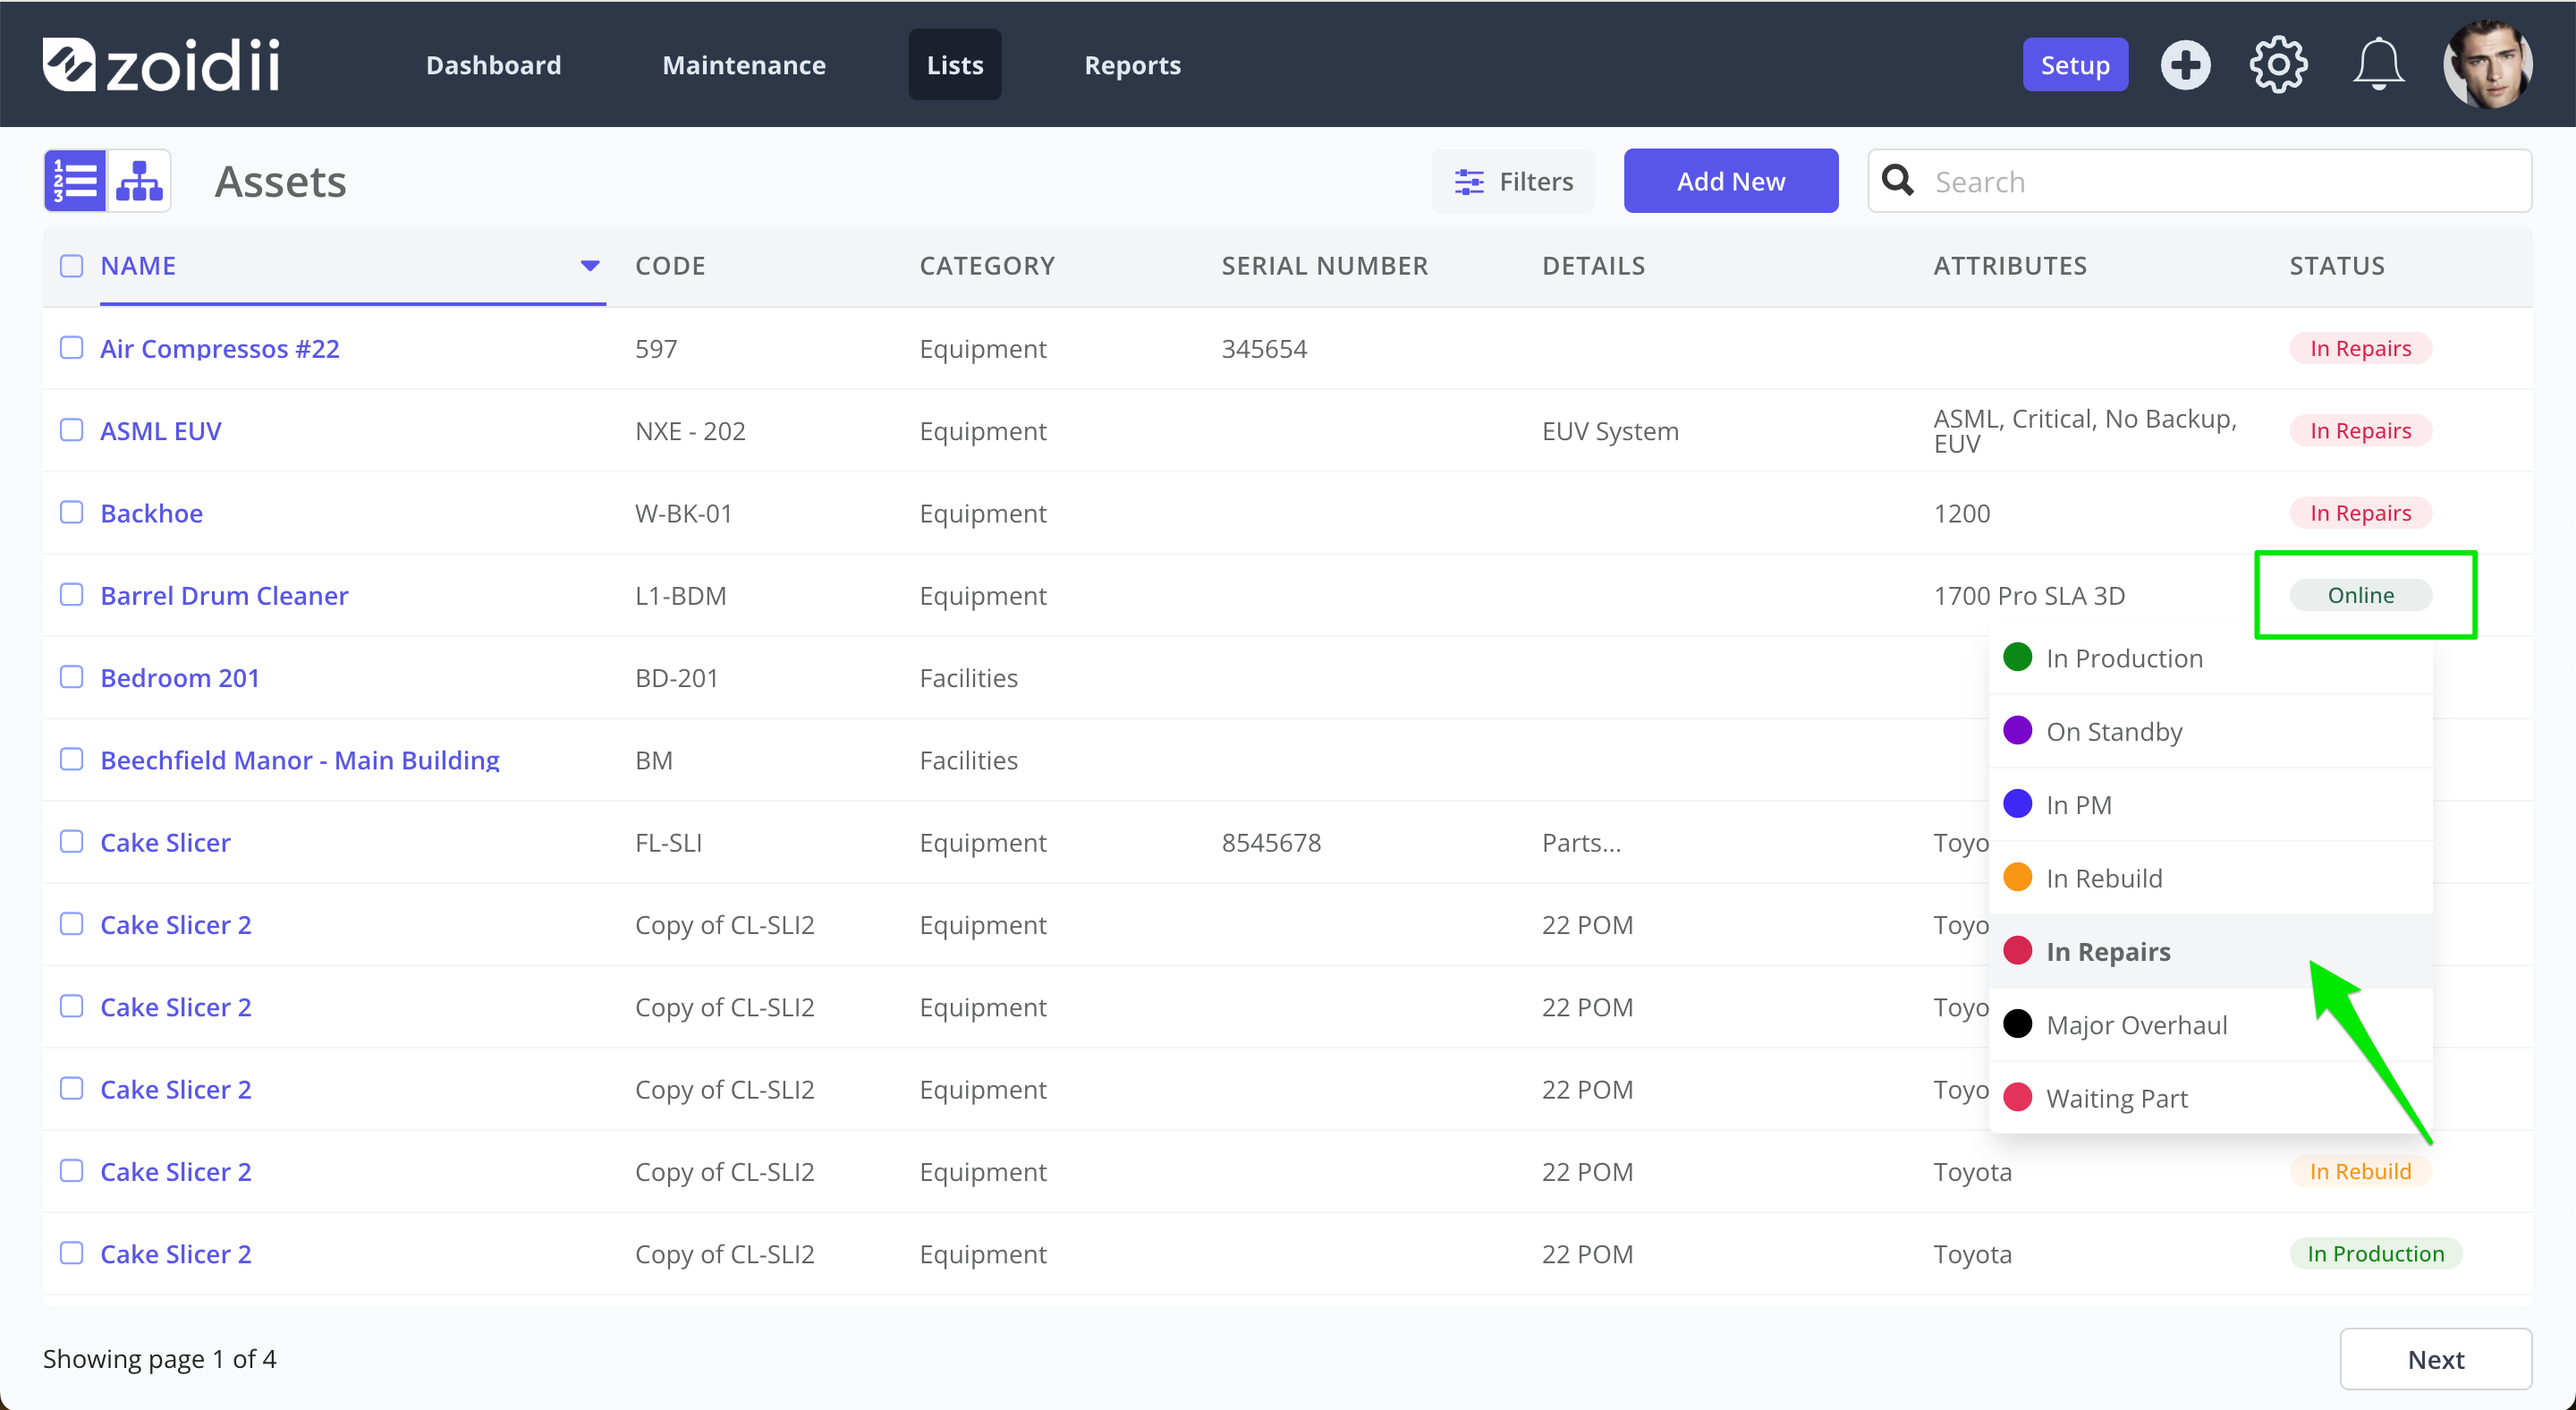Check the ASML EUV row checkbox
The width and height of the screenshot is (2576, 1410).
tap(71, 430)
